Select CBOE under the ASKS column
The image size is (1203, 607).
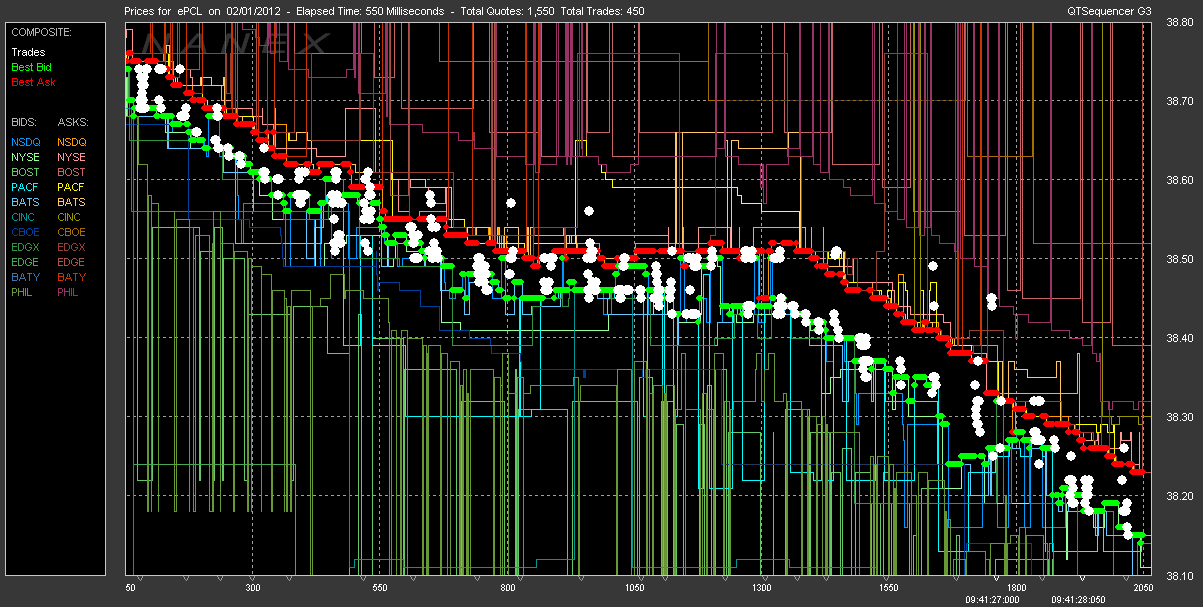point(71,232)
